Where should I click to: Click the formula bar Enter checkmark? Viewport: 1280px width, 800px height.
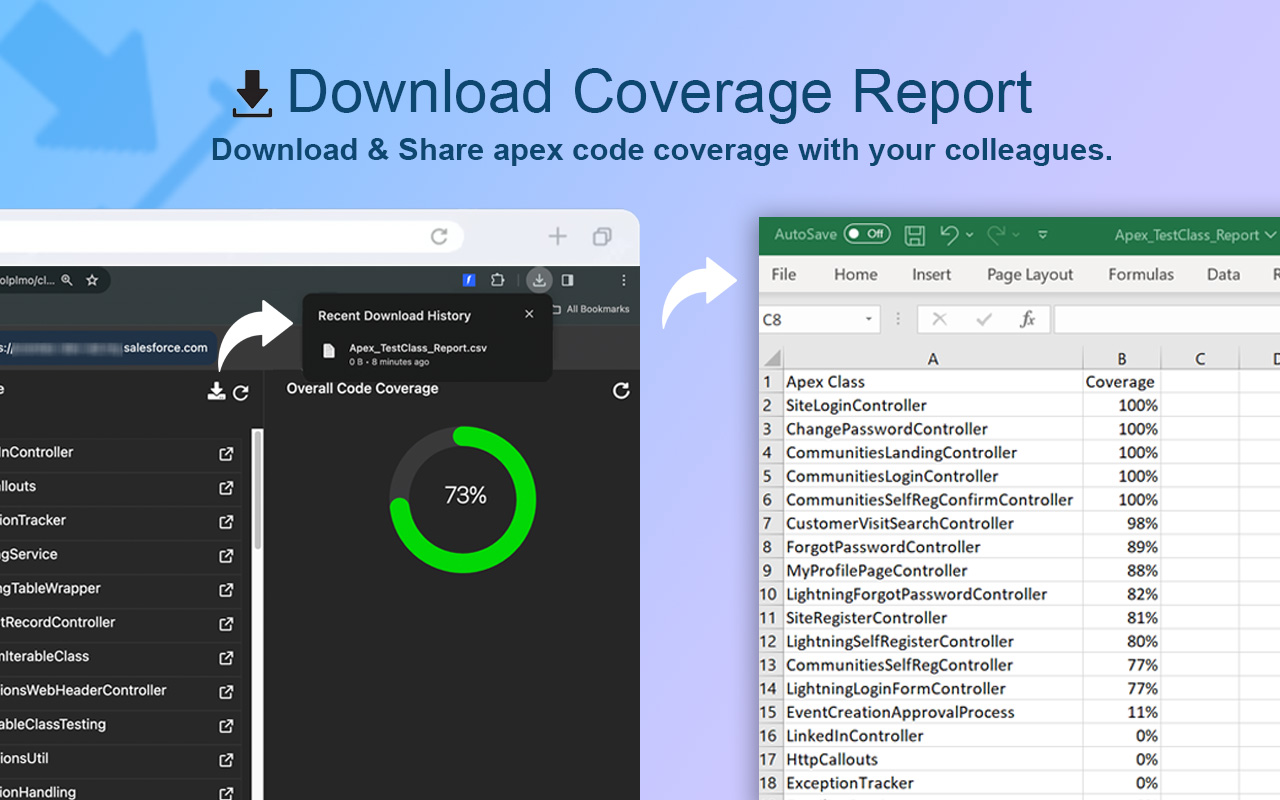click(x=984, y=320)
